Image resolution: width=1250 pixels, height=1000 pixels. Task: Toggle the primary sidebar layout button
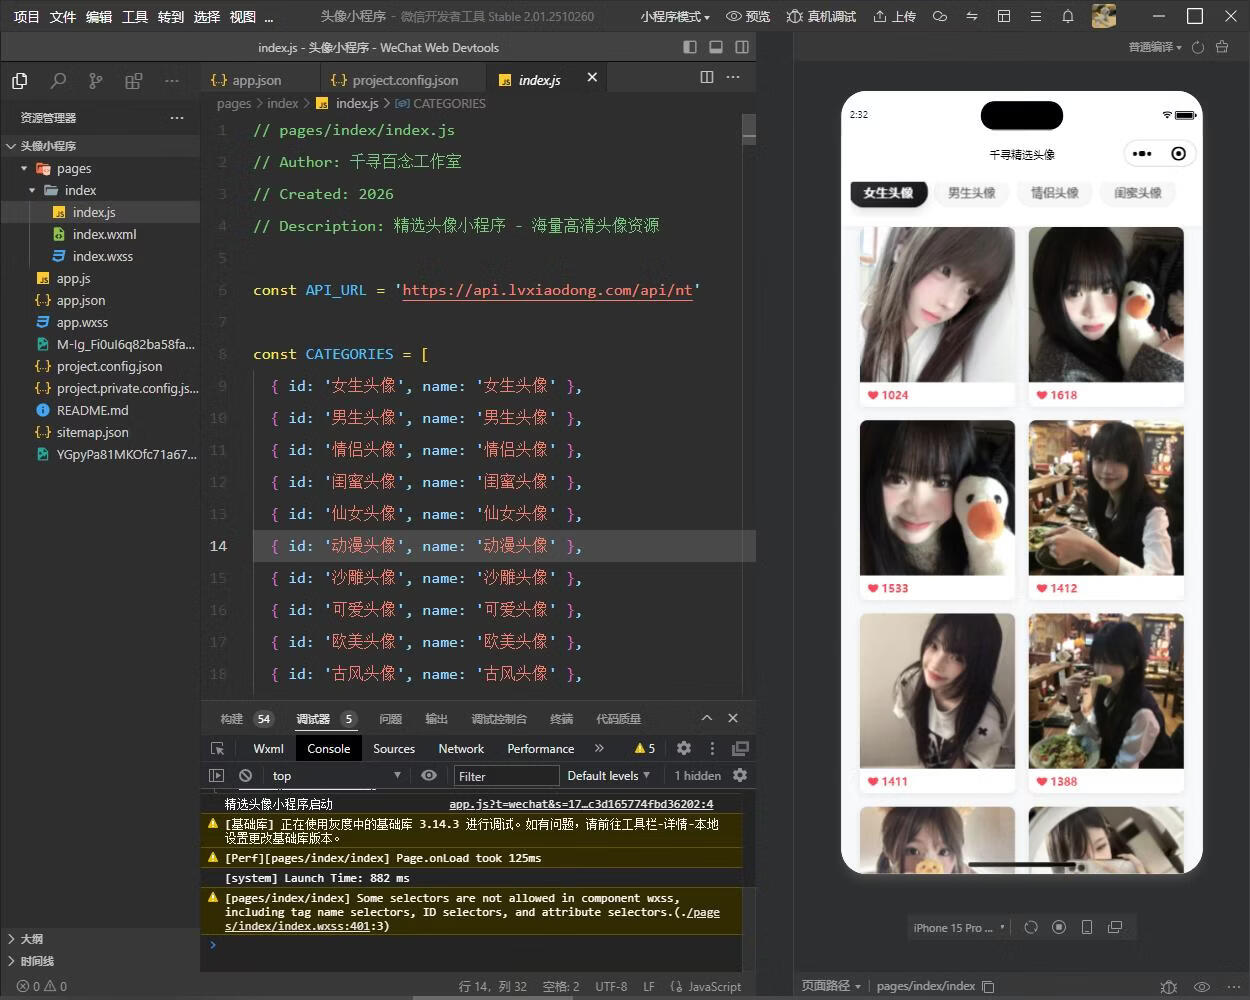[x=690, y=47]
